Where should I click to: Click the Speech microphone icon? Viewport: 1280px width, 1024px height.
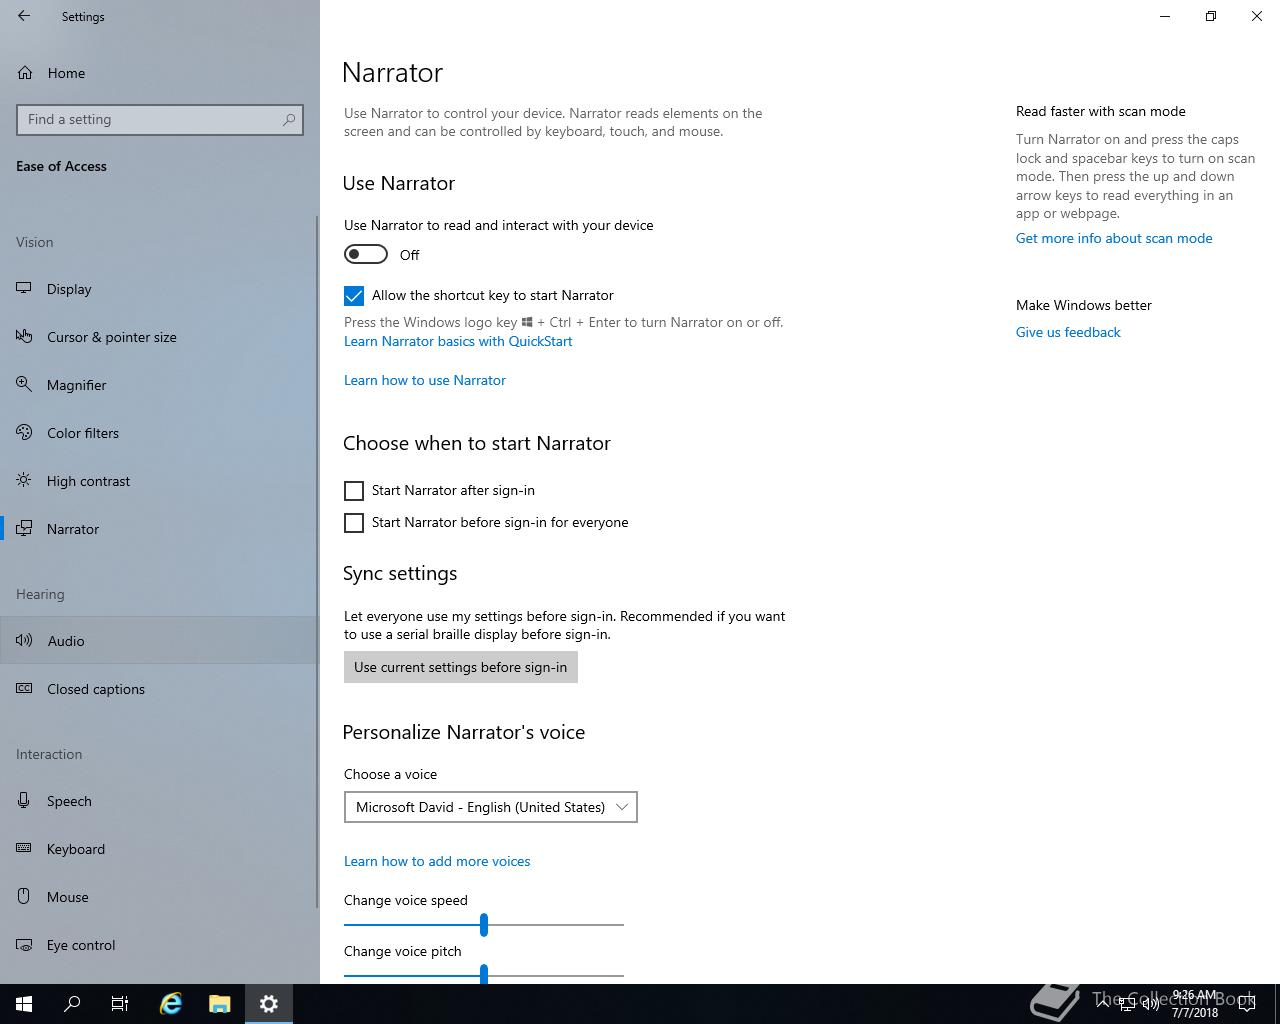(x=25, y=801)
